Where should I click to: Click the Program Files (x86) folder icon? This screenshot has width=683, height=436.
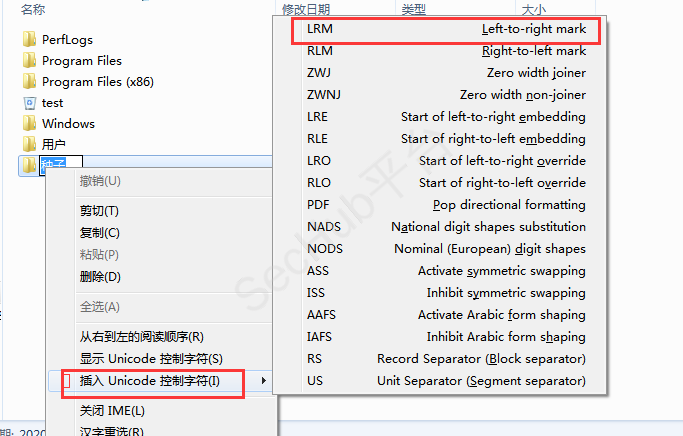29,81
